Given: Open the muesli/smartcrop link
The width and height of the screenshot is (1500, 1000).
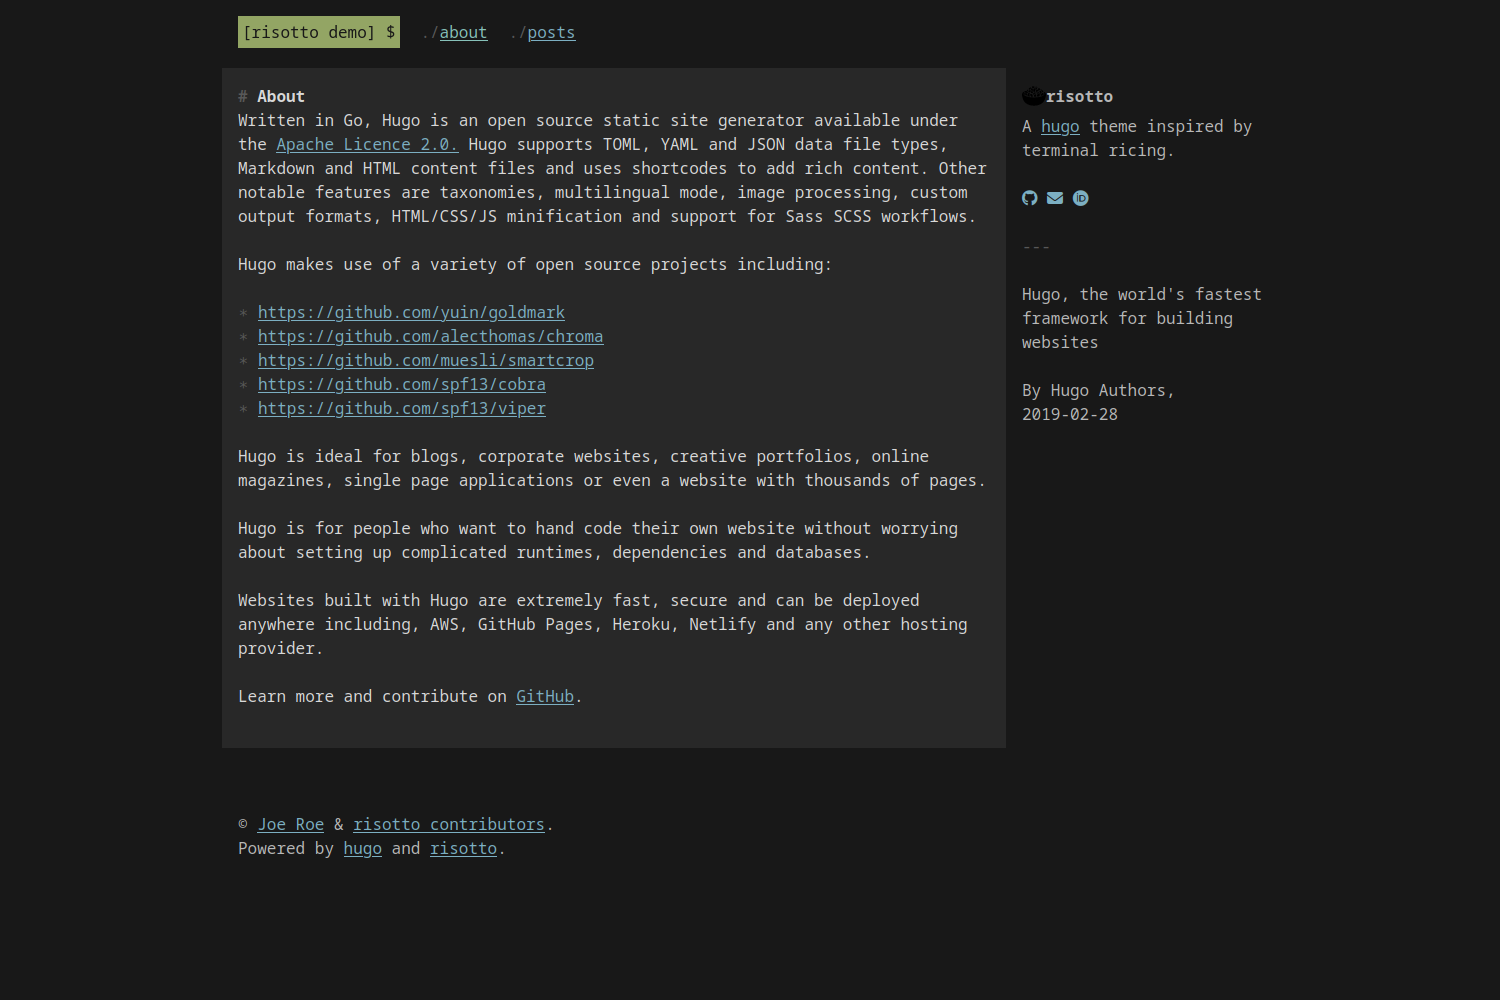Looking at the screenshot, I should point(425,360).
